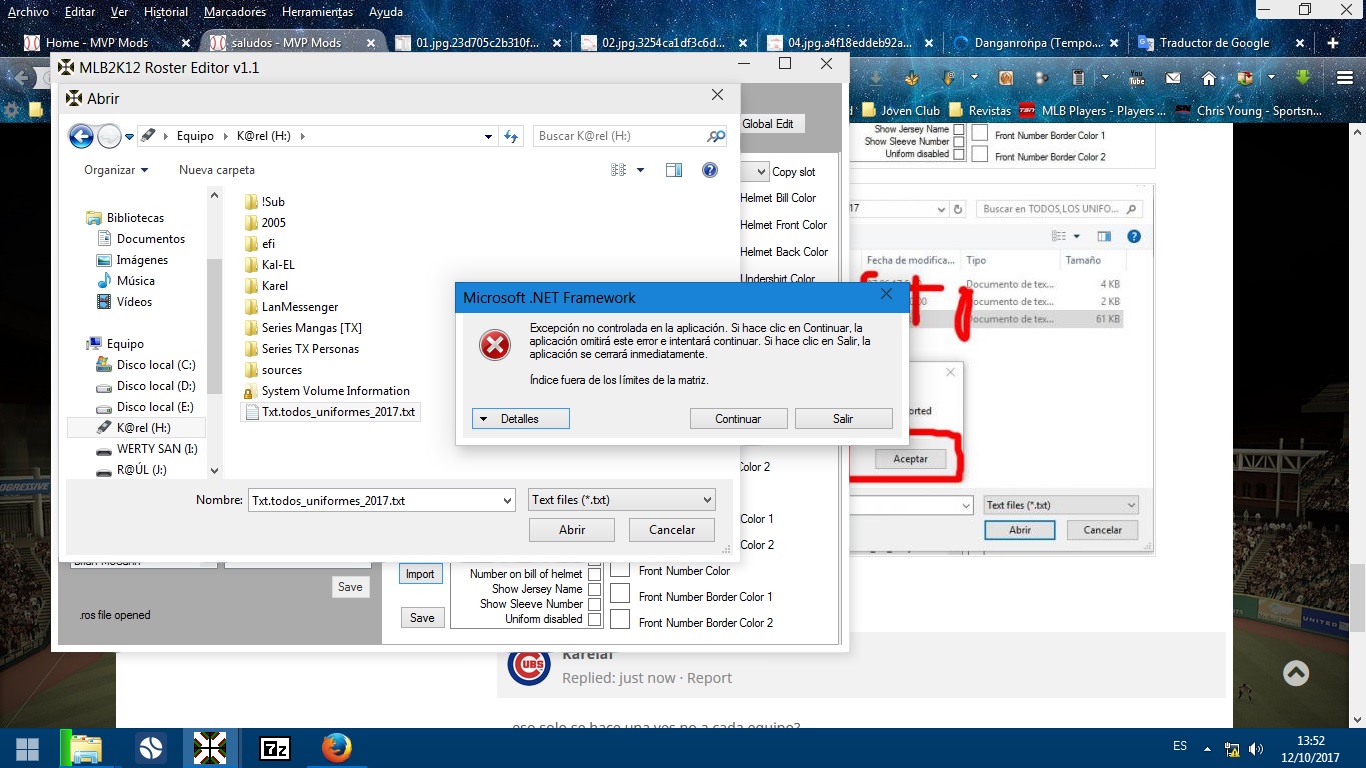Click the Report link under the reply

tap(709, 678)
